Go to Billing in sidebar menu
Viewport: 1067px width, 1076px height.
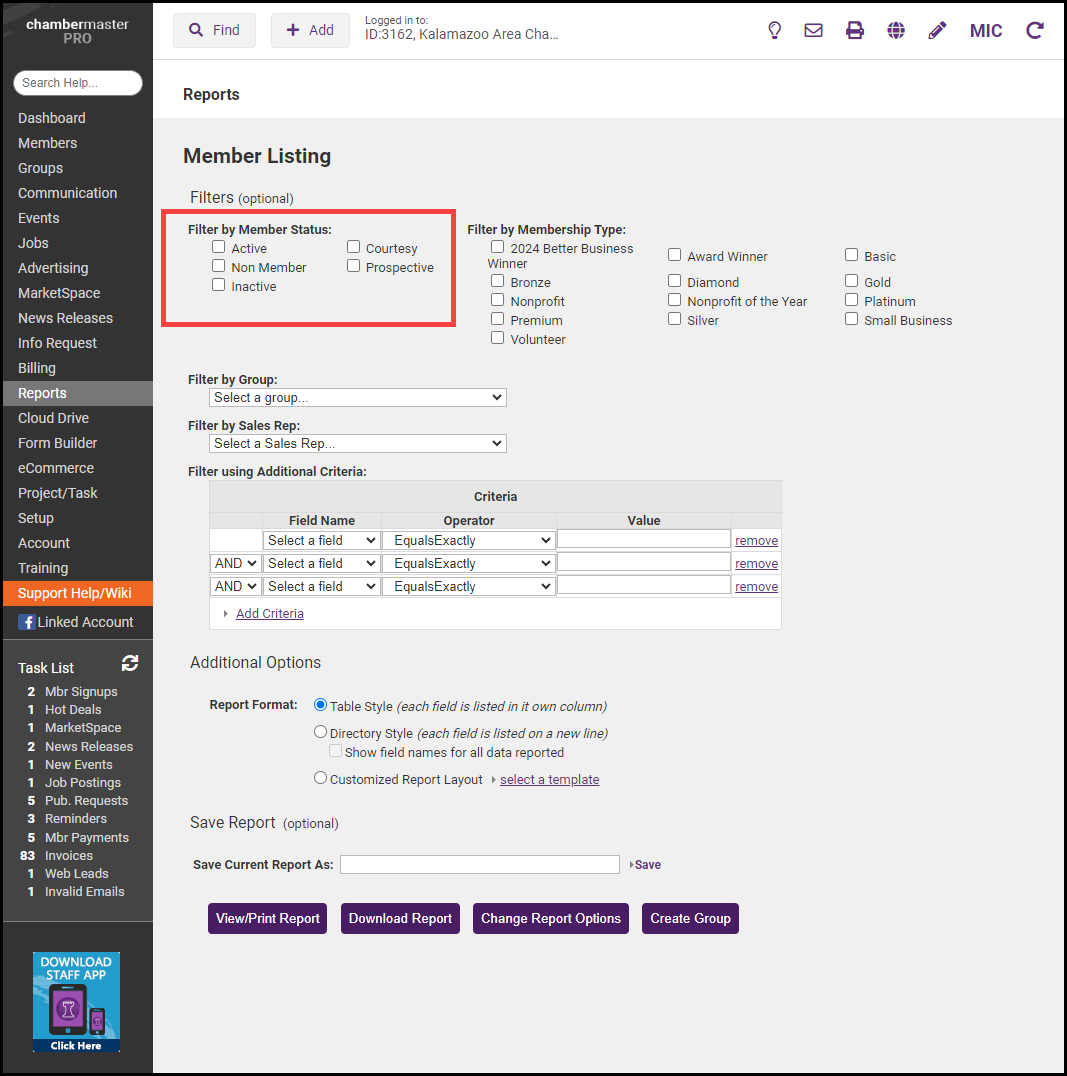pyautogui.click(x=37, y=368)
